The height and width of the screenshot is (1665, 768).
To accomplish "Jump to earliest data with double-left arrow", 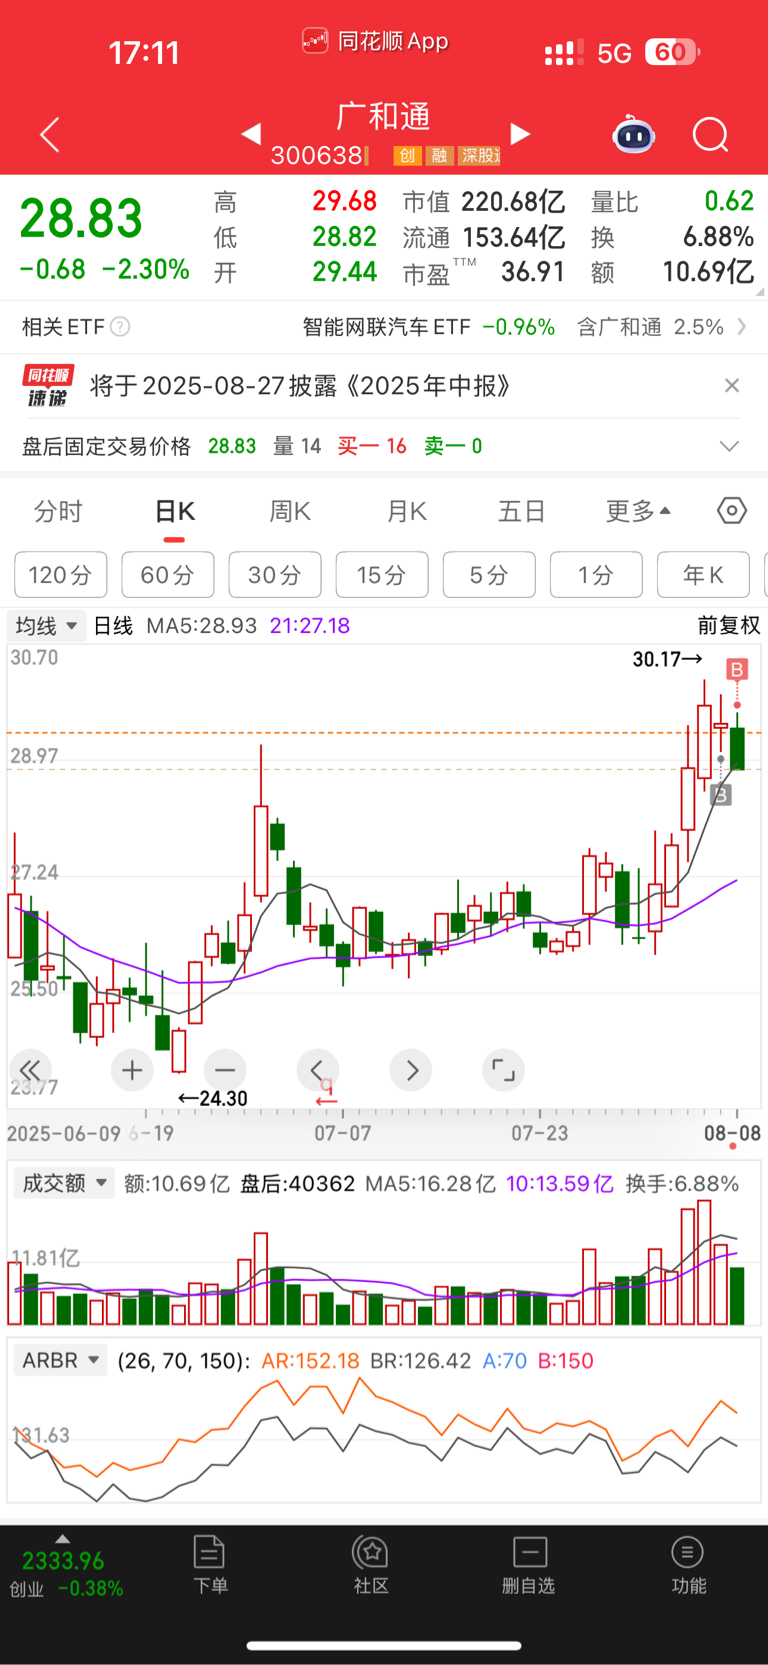I will pyautogui.click(x=30, y=1070).
